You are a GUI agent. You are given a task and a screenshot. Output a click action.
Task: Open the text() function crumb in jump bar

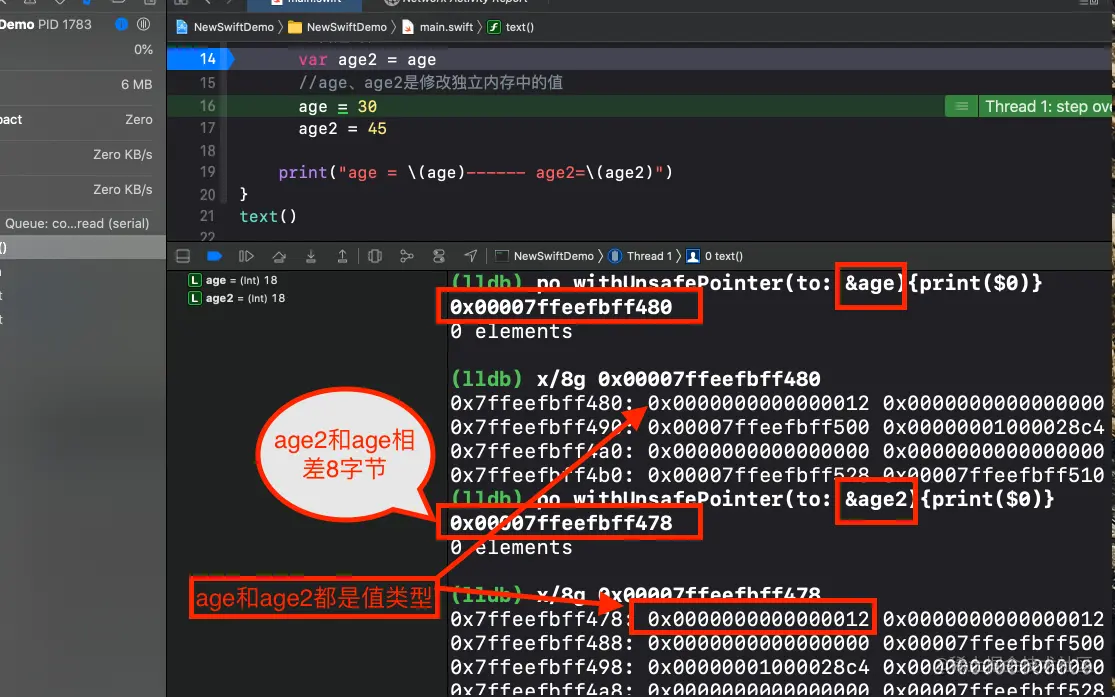511,27
